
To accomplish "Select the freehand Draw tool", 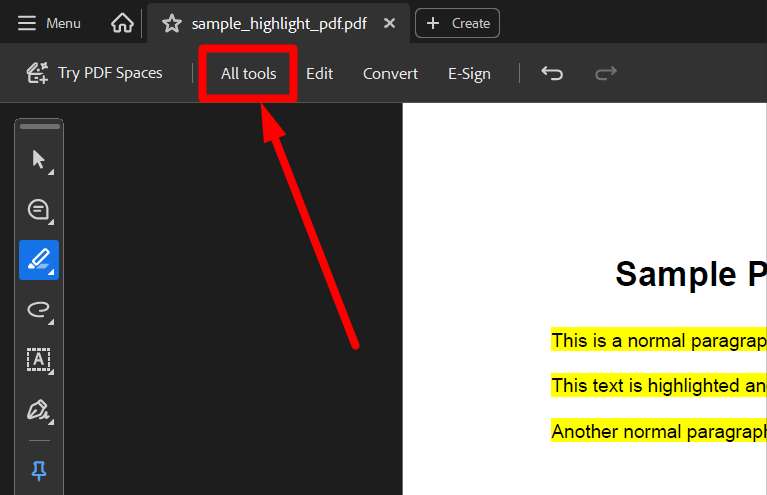I will click(39, 310).
